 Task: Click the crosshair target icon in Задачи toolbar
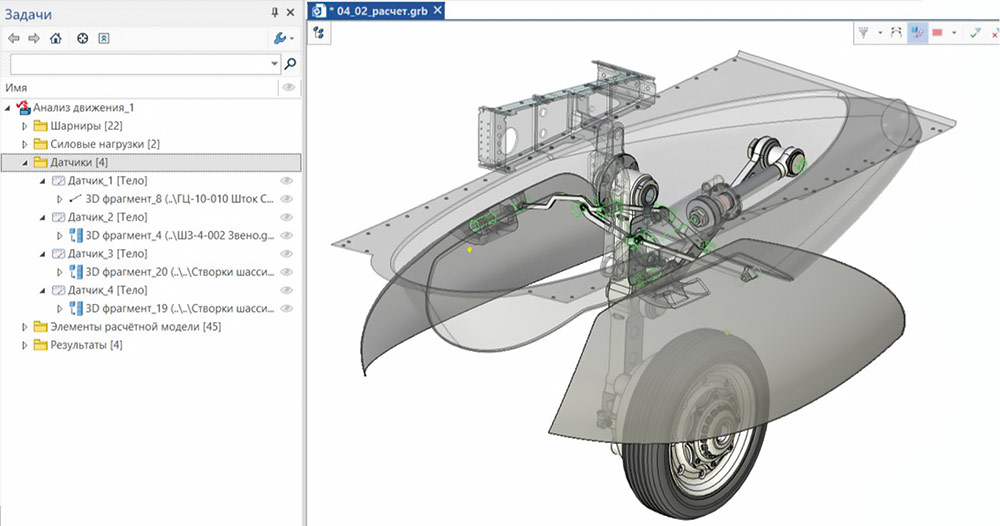83,39
